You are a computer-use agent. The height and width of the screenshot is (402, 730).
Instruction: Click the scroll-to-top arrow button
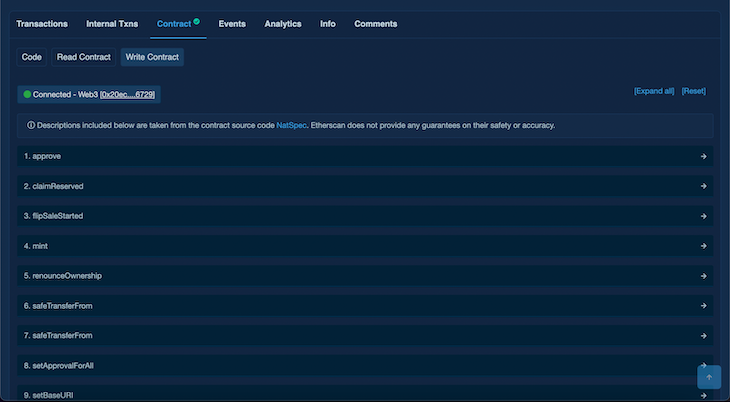click(x=709, y=377)
